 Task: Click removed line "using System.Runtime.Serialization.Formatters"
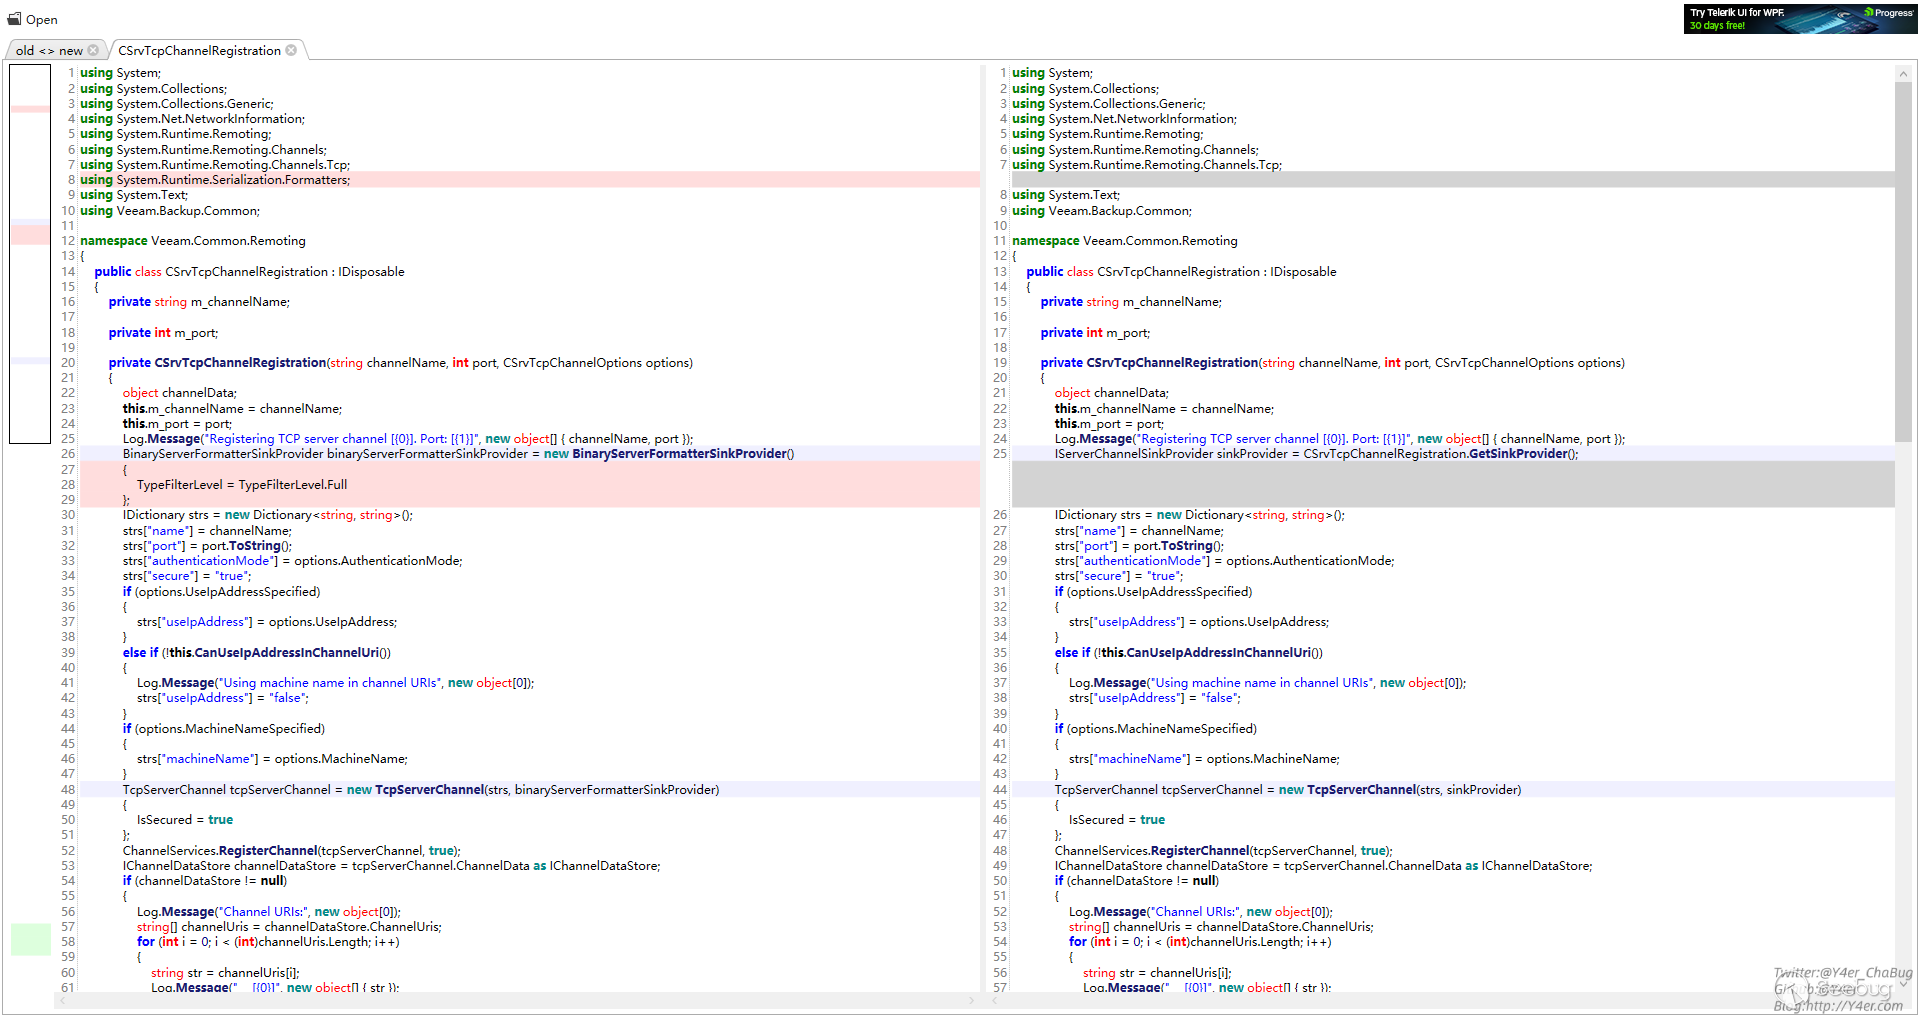tap(215, 180)
